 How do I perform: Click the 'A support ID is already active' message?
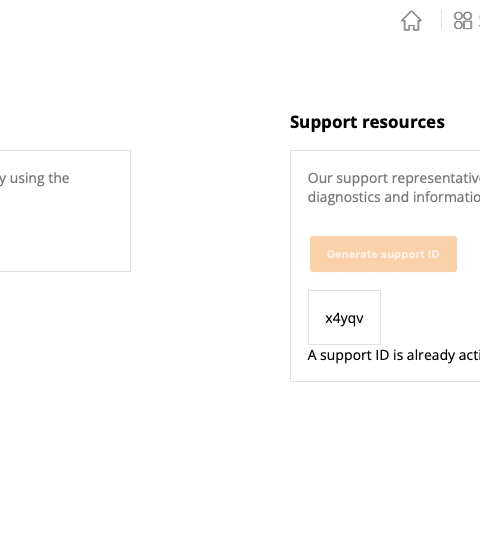click(394, 355)
